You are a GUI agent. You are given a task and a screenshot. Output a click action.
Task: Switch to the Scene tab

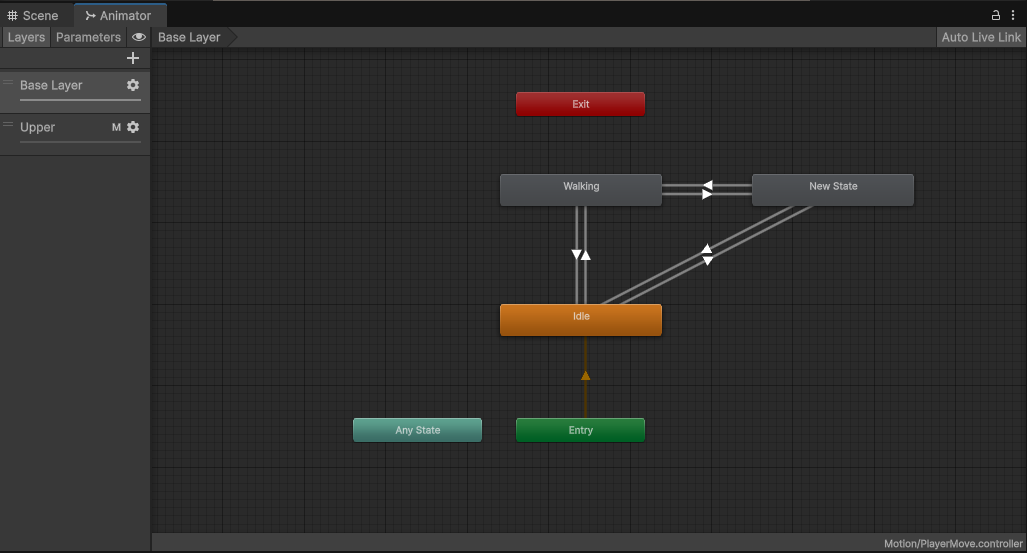[x=33, y=15]
